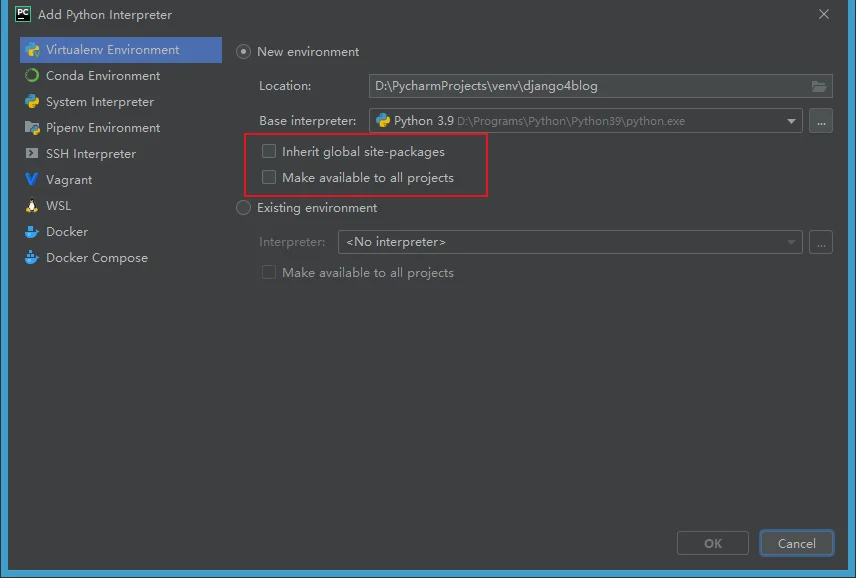Image resolution: width=856 pixels, height=578 pixels.
Task: Click the Cancel button
Action: [796, 543]
